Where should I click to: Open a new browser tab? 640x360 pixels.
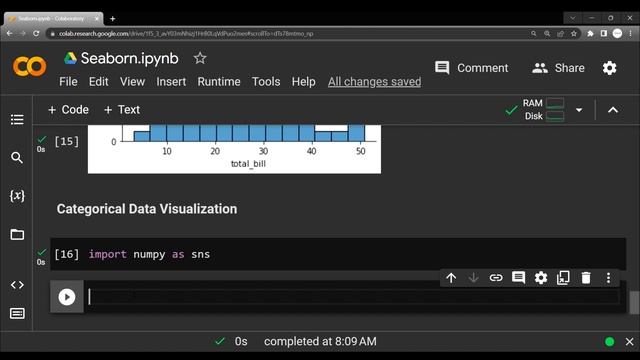[x=113, y=19]
